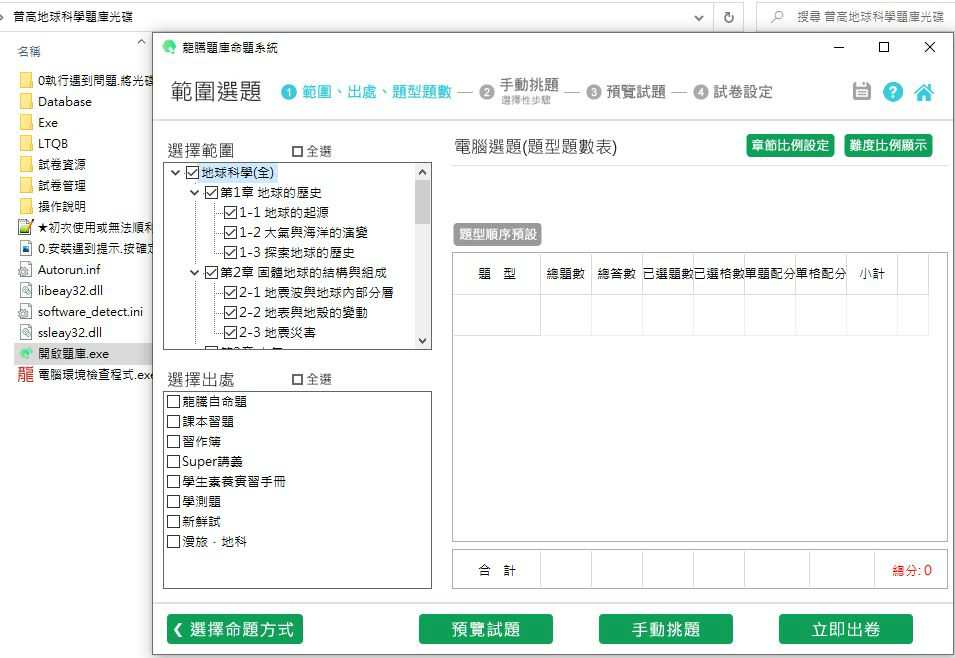Viewport: 955px width, 658px height.
Task: Uncheck 第1章 地球的歷史 checkbox
Action: click(211, 193)
